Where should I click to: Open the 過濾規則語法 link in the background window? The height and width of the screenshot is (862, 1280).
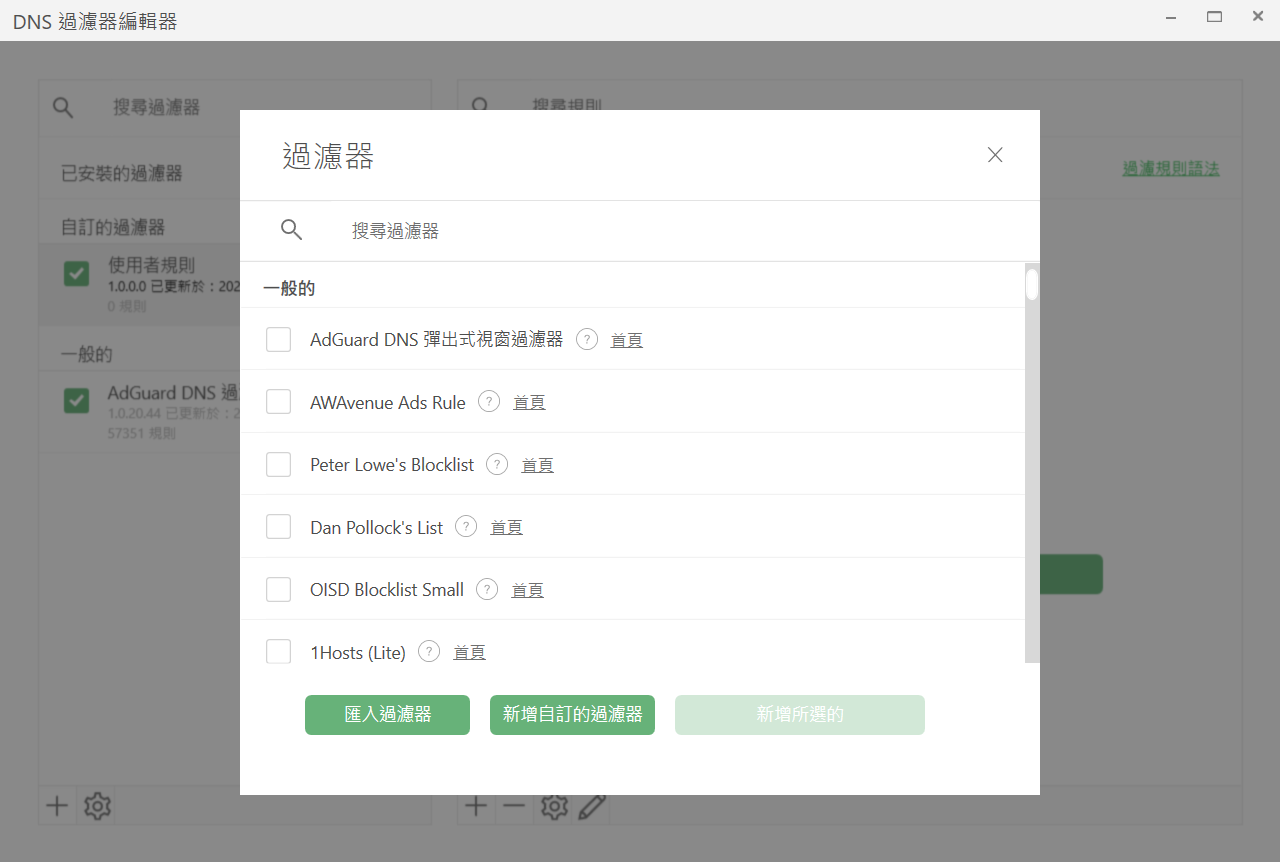pyautogui.click(x=1171, y=169)
